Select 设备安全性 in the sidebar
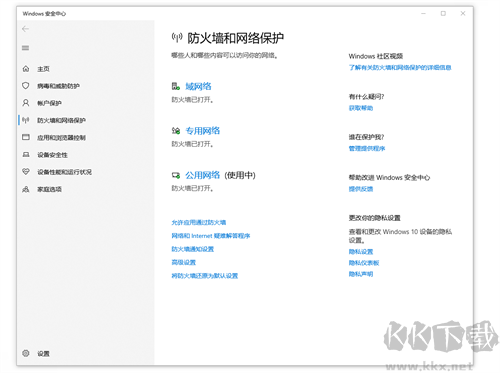 point(52,155)
